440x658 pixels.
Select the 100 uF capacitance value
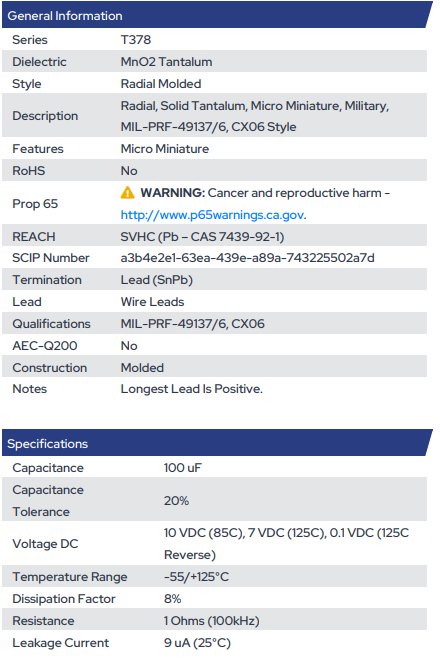[x=182, y=468]
